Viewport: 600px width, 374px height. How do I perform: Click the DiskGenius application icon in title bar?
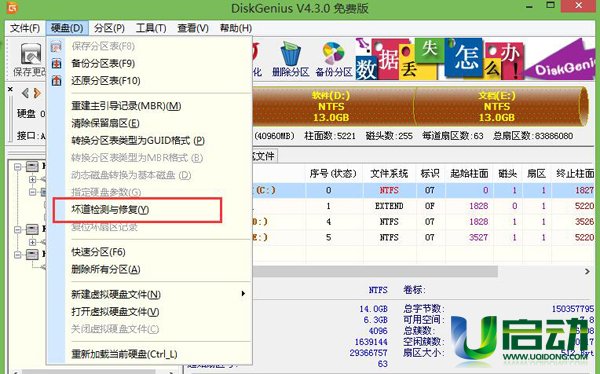click(x=12, y=7)
